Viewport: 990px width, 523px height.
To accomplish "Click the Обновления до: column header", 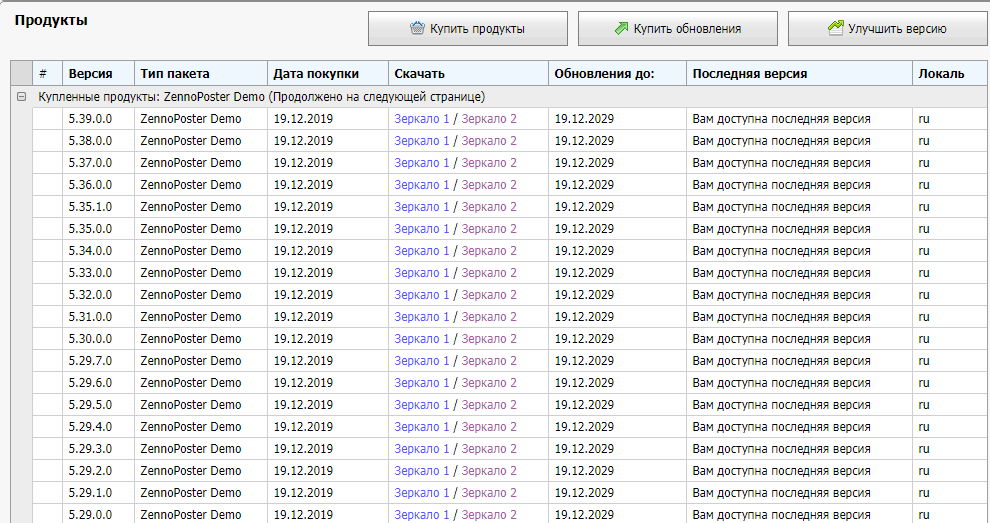I will click(617, 73).
